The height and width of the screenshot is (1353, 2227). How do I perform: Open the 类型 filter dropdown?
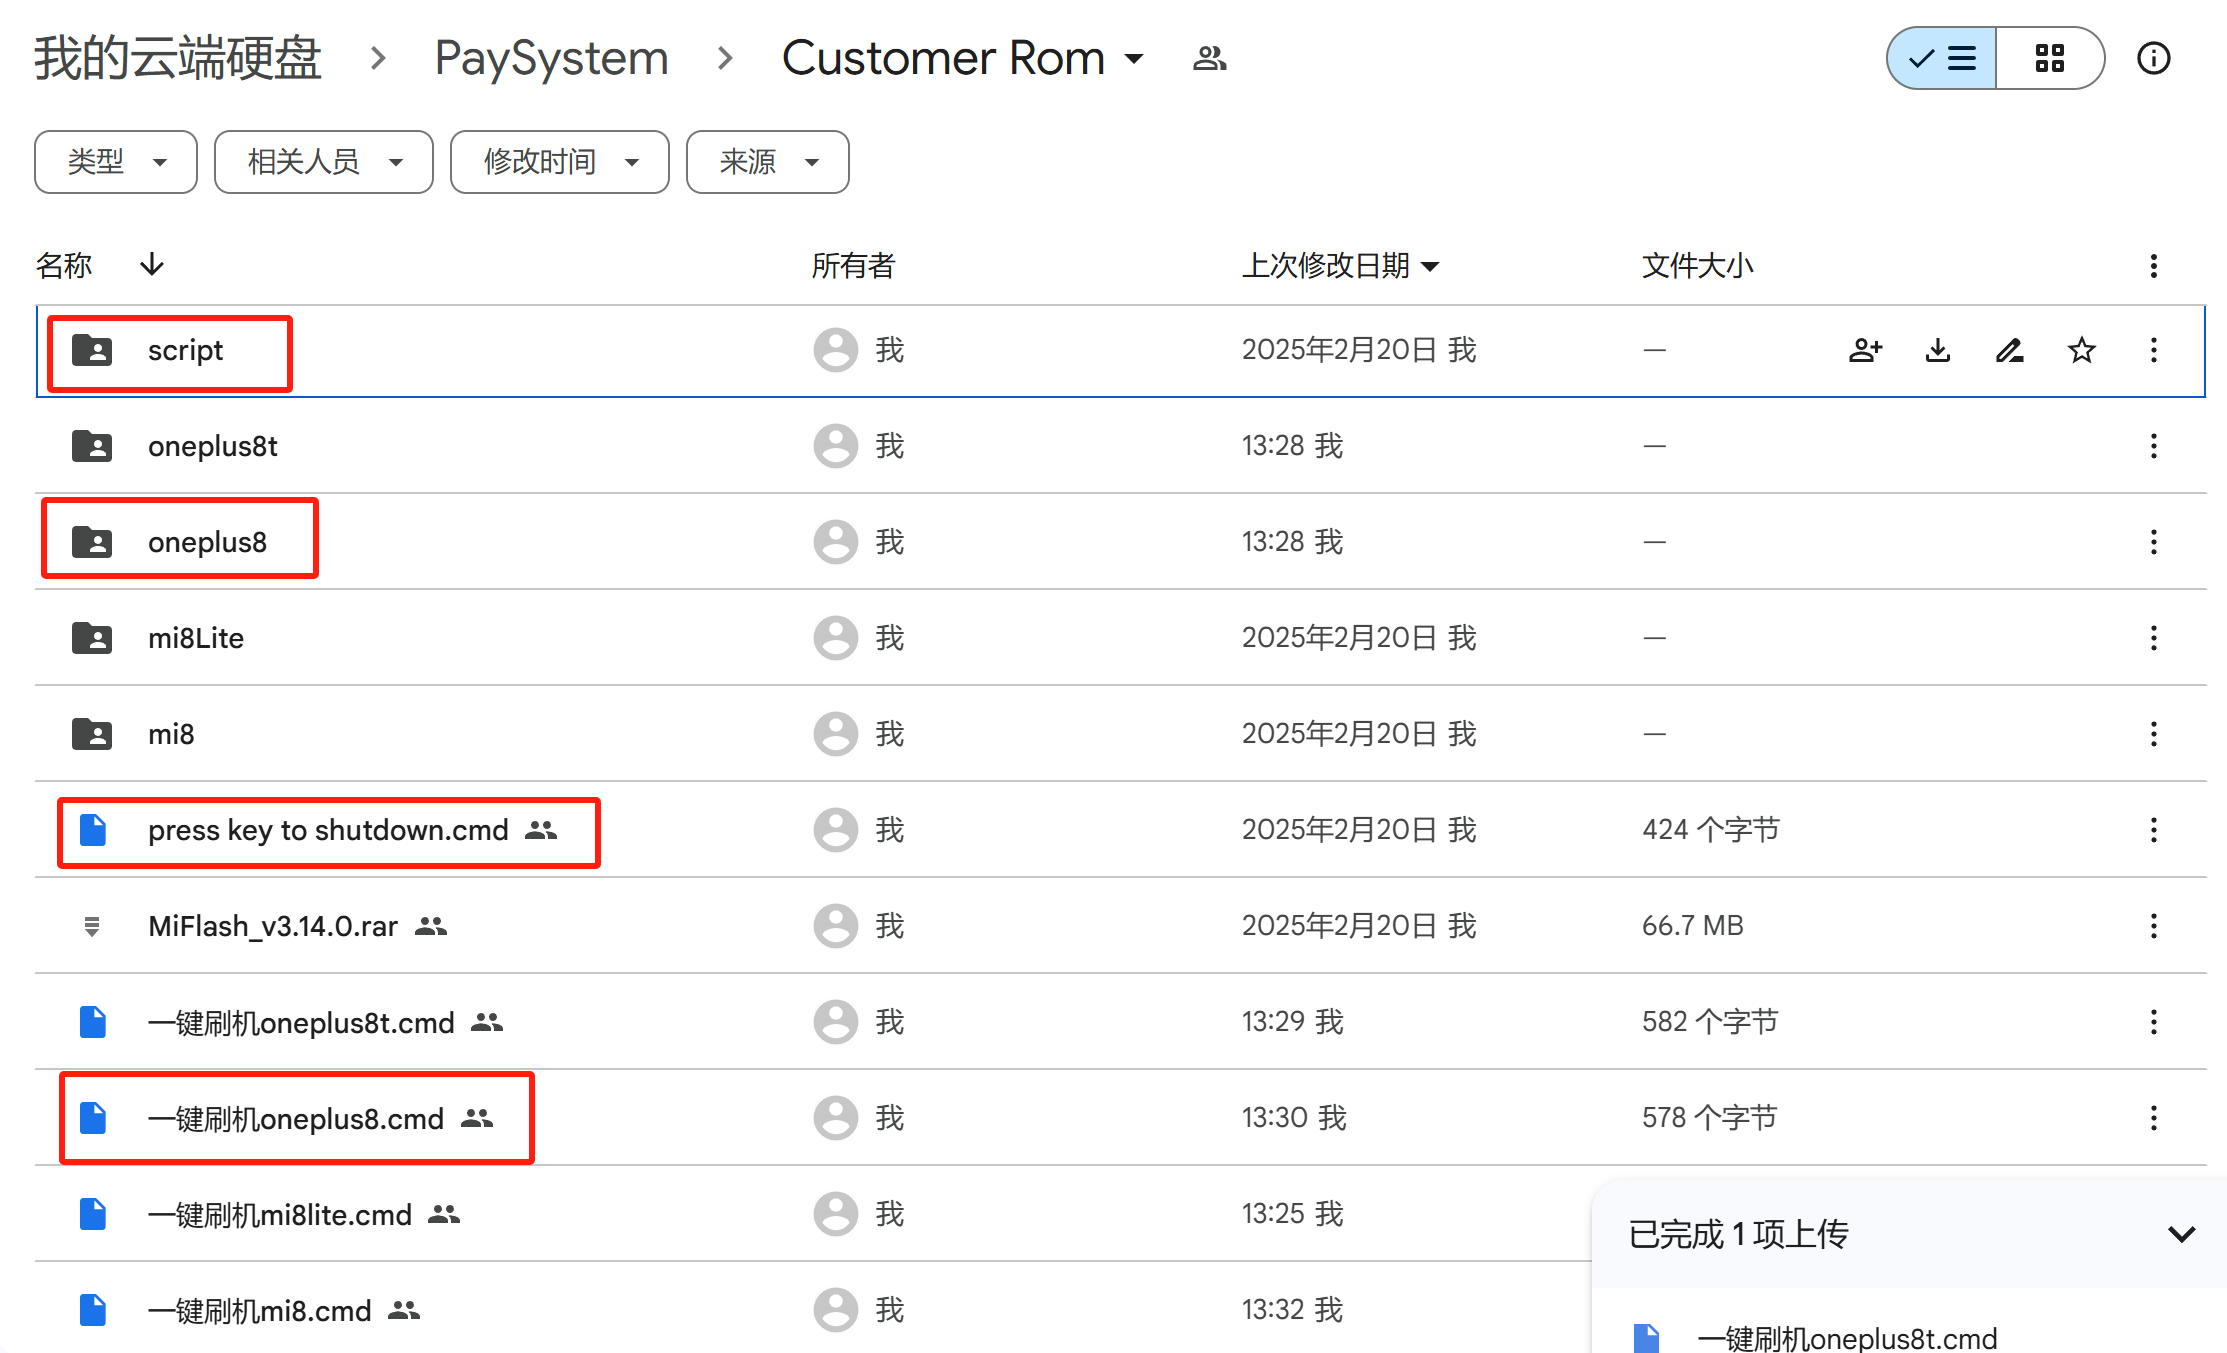point(116,161)
